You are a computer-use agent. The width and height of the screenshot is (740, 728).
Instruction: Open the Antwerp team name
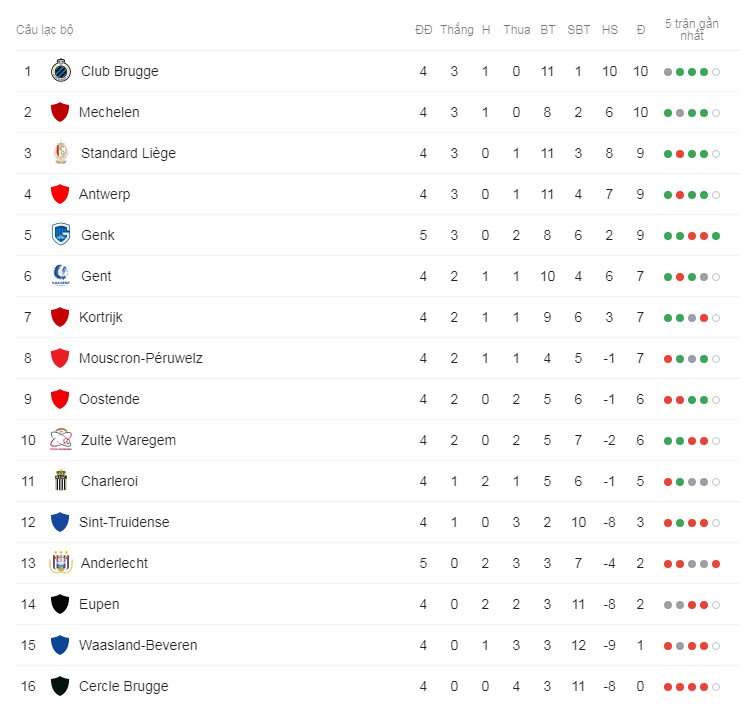tap(104, 194)
